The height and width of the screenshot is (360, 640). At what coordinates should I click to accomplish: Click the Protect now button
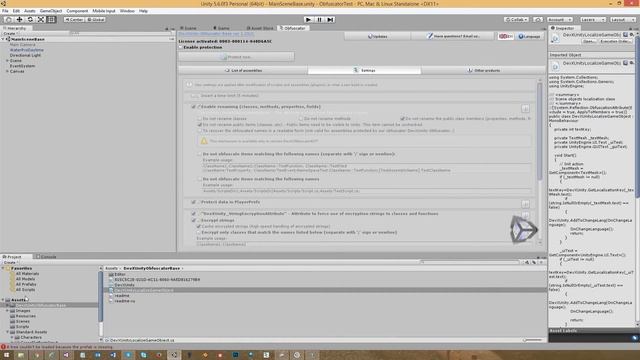click(x=236, y=57)
